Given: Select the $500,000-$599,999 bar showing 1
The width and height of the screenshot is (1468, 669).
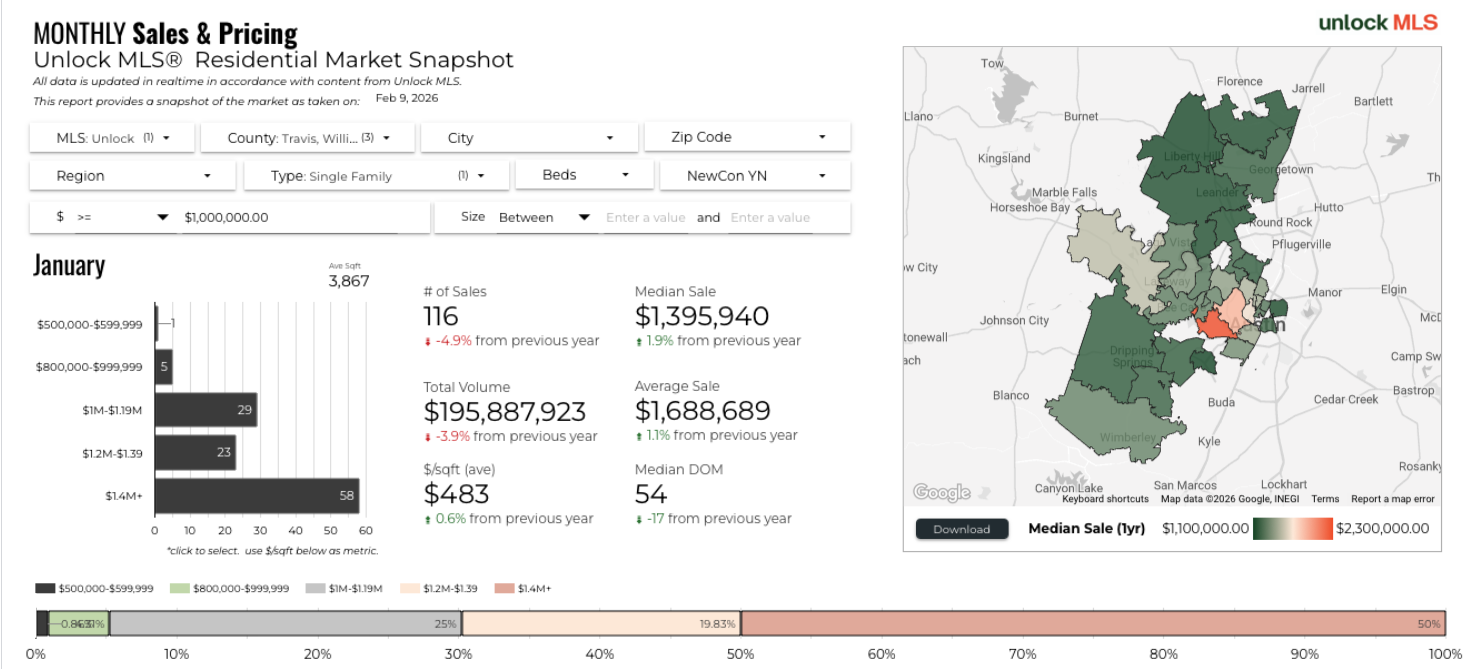Looking at the screenshot, I should pyautogui.click(x=157, y=324).
